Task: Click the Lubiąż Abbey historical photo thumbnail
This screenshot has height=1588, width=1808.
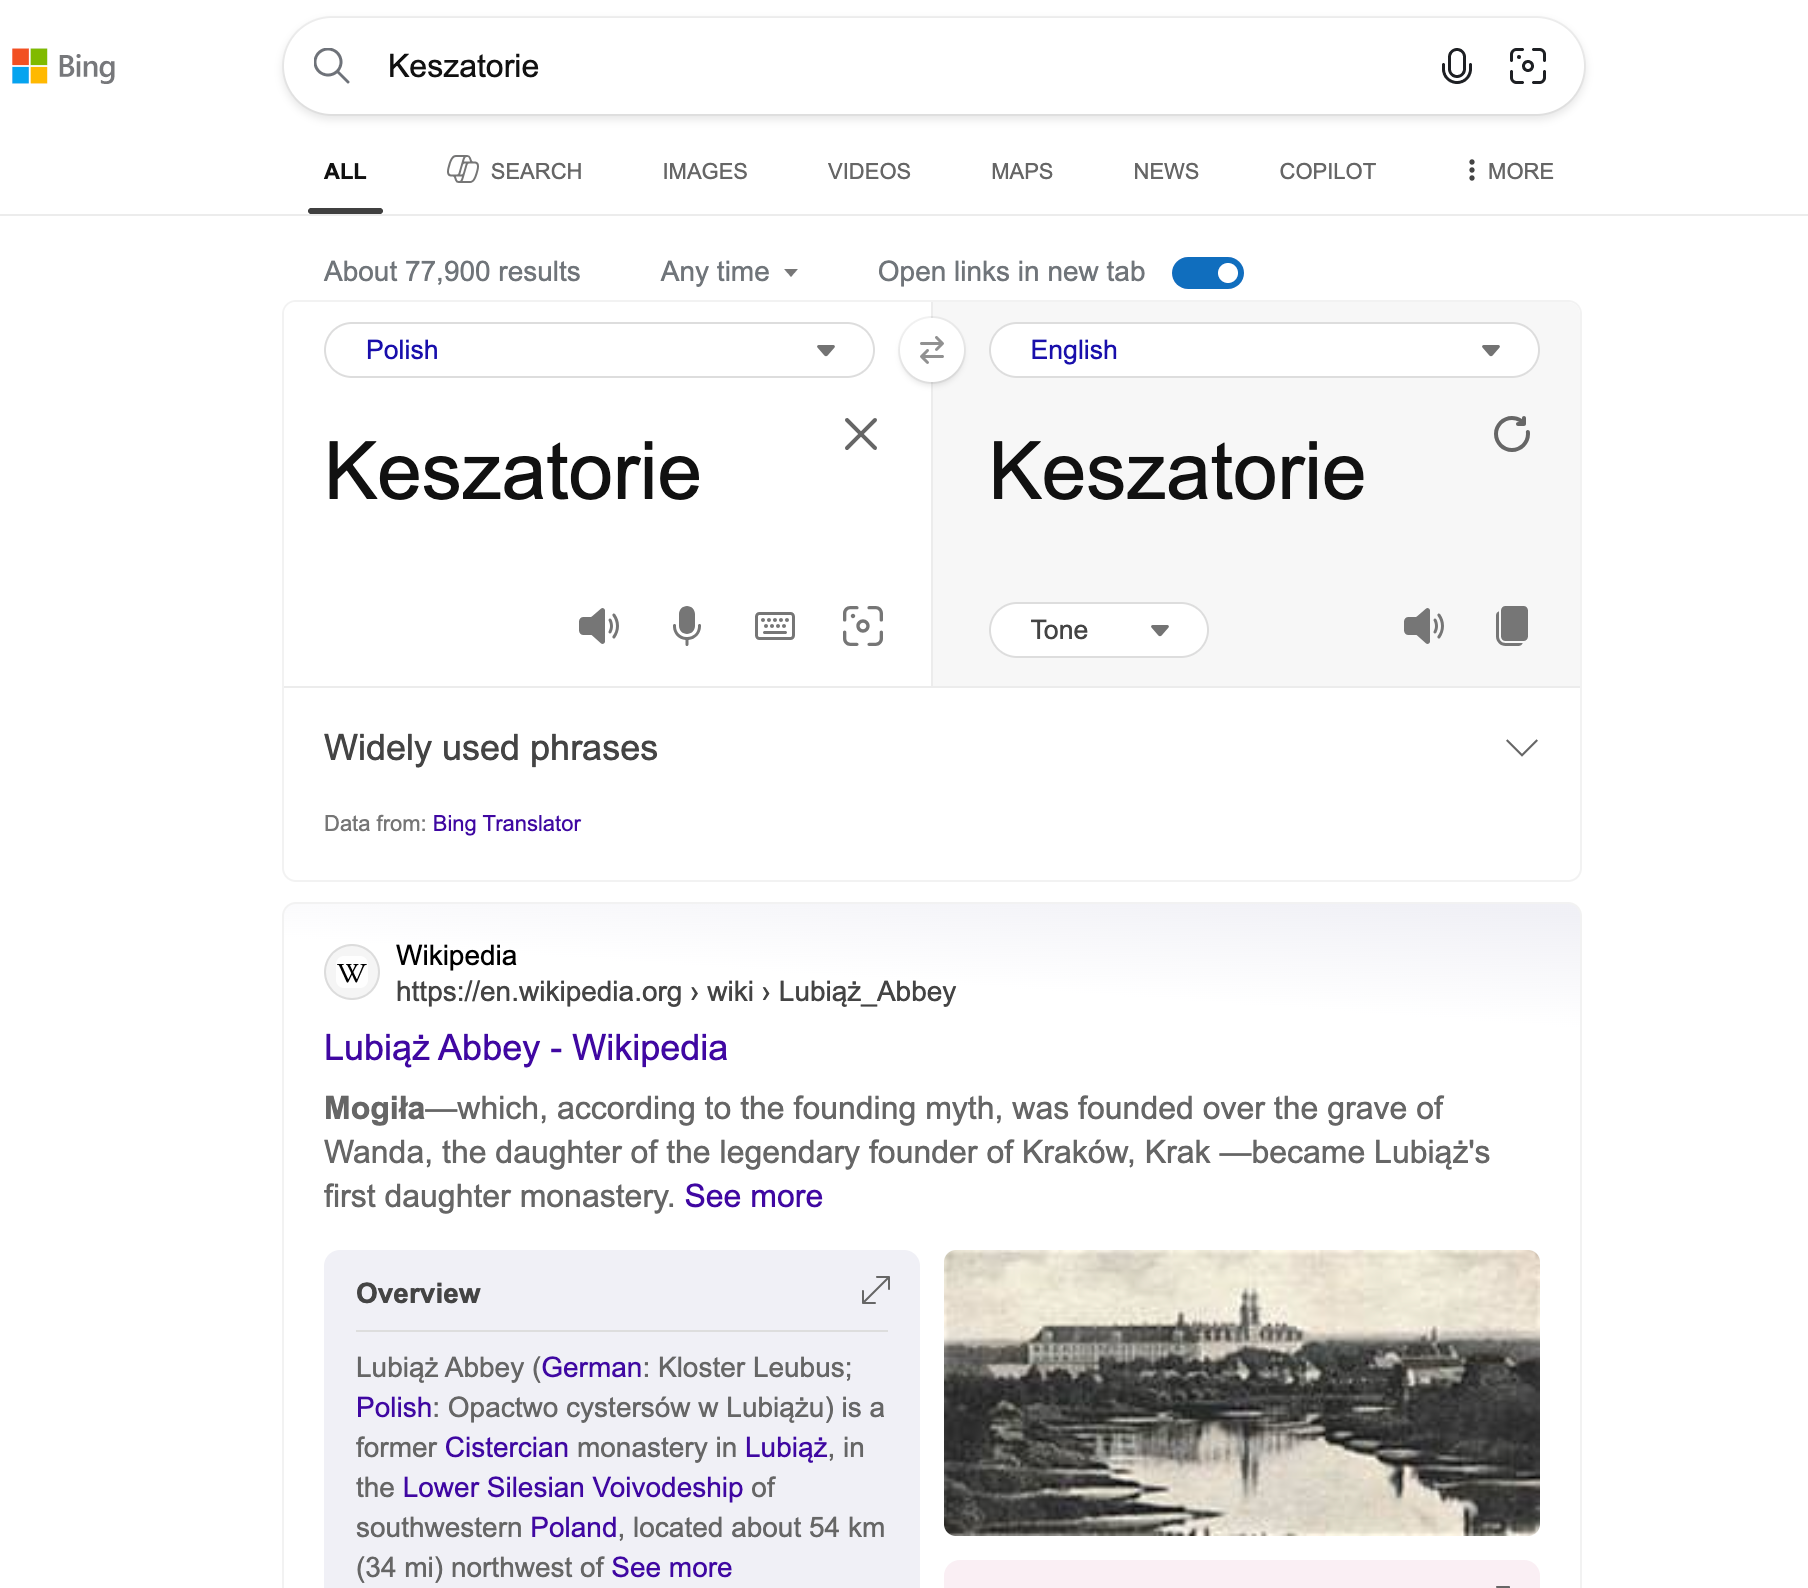Action: coord(1241,1392)
